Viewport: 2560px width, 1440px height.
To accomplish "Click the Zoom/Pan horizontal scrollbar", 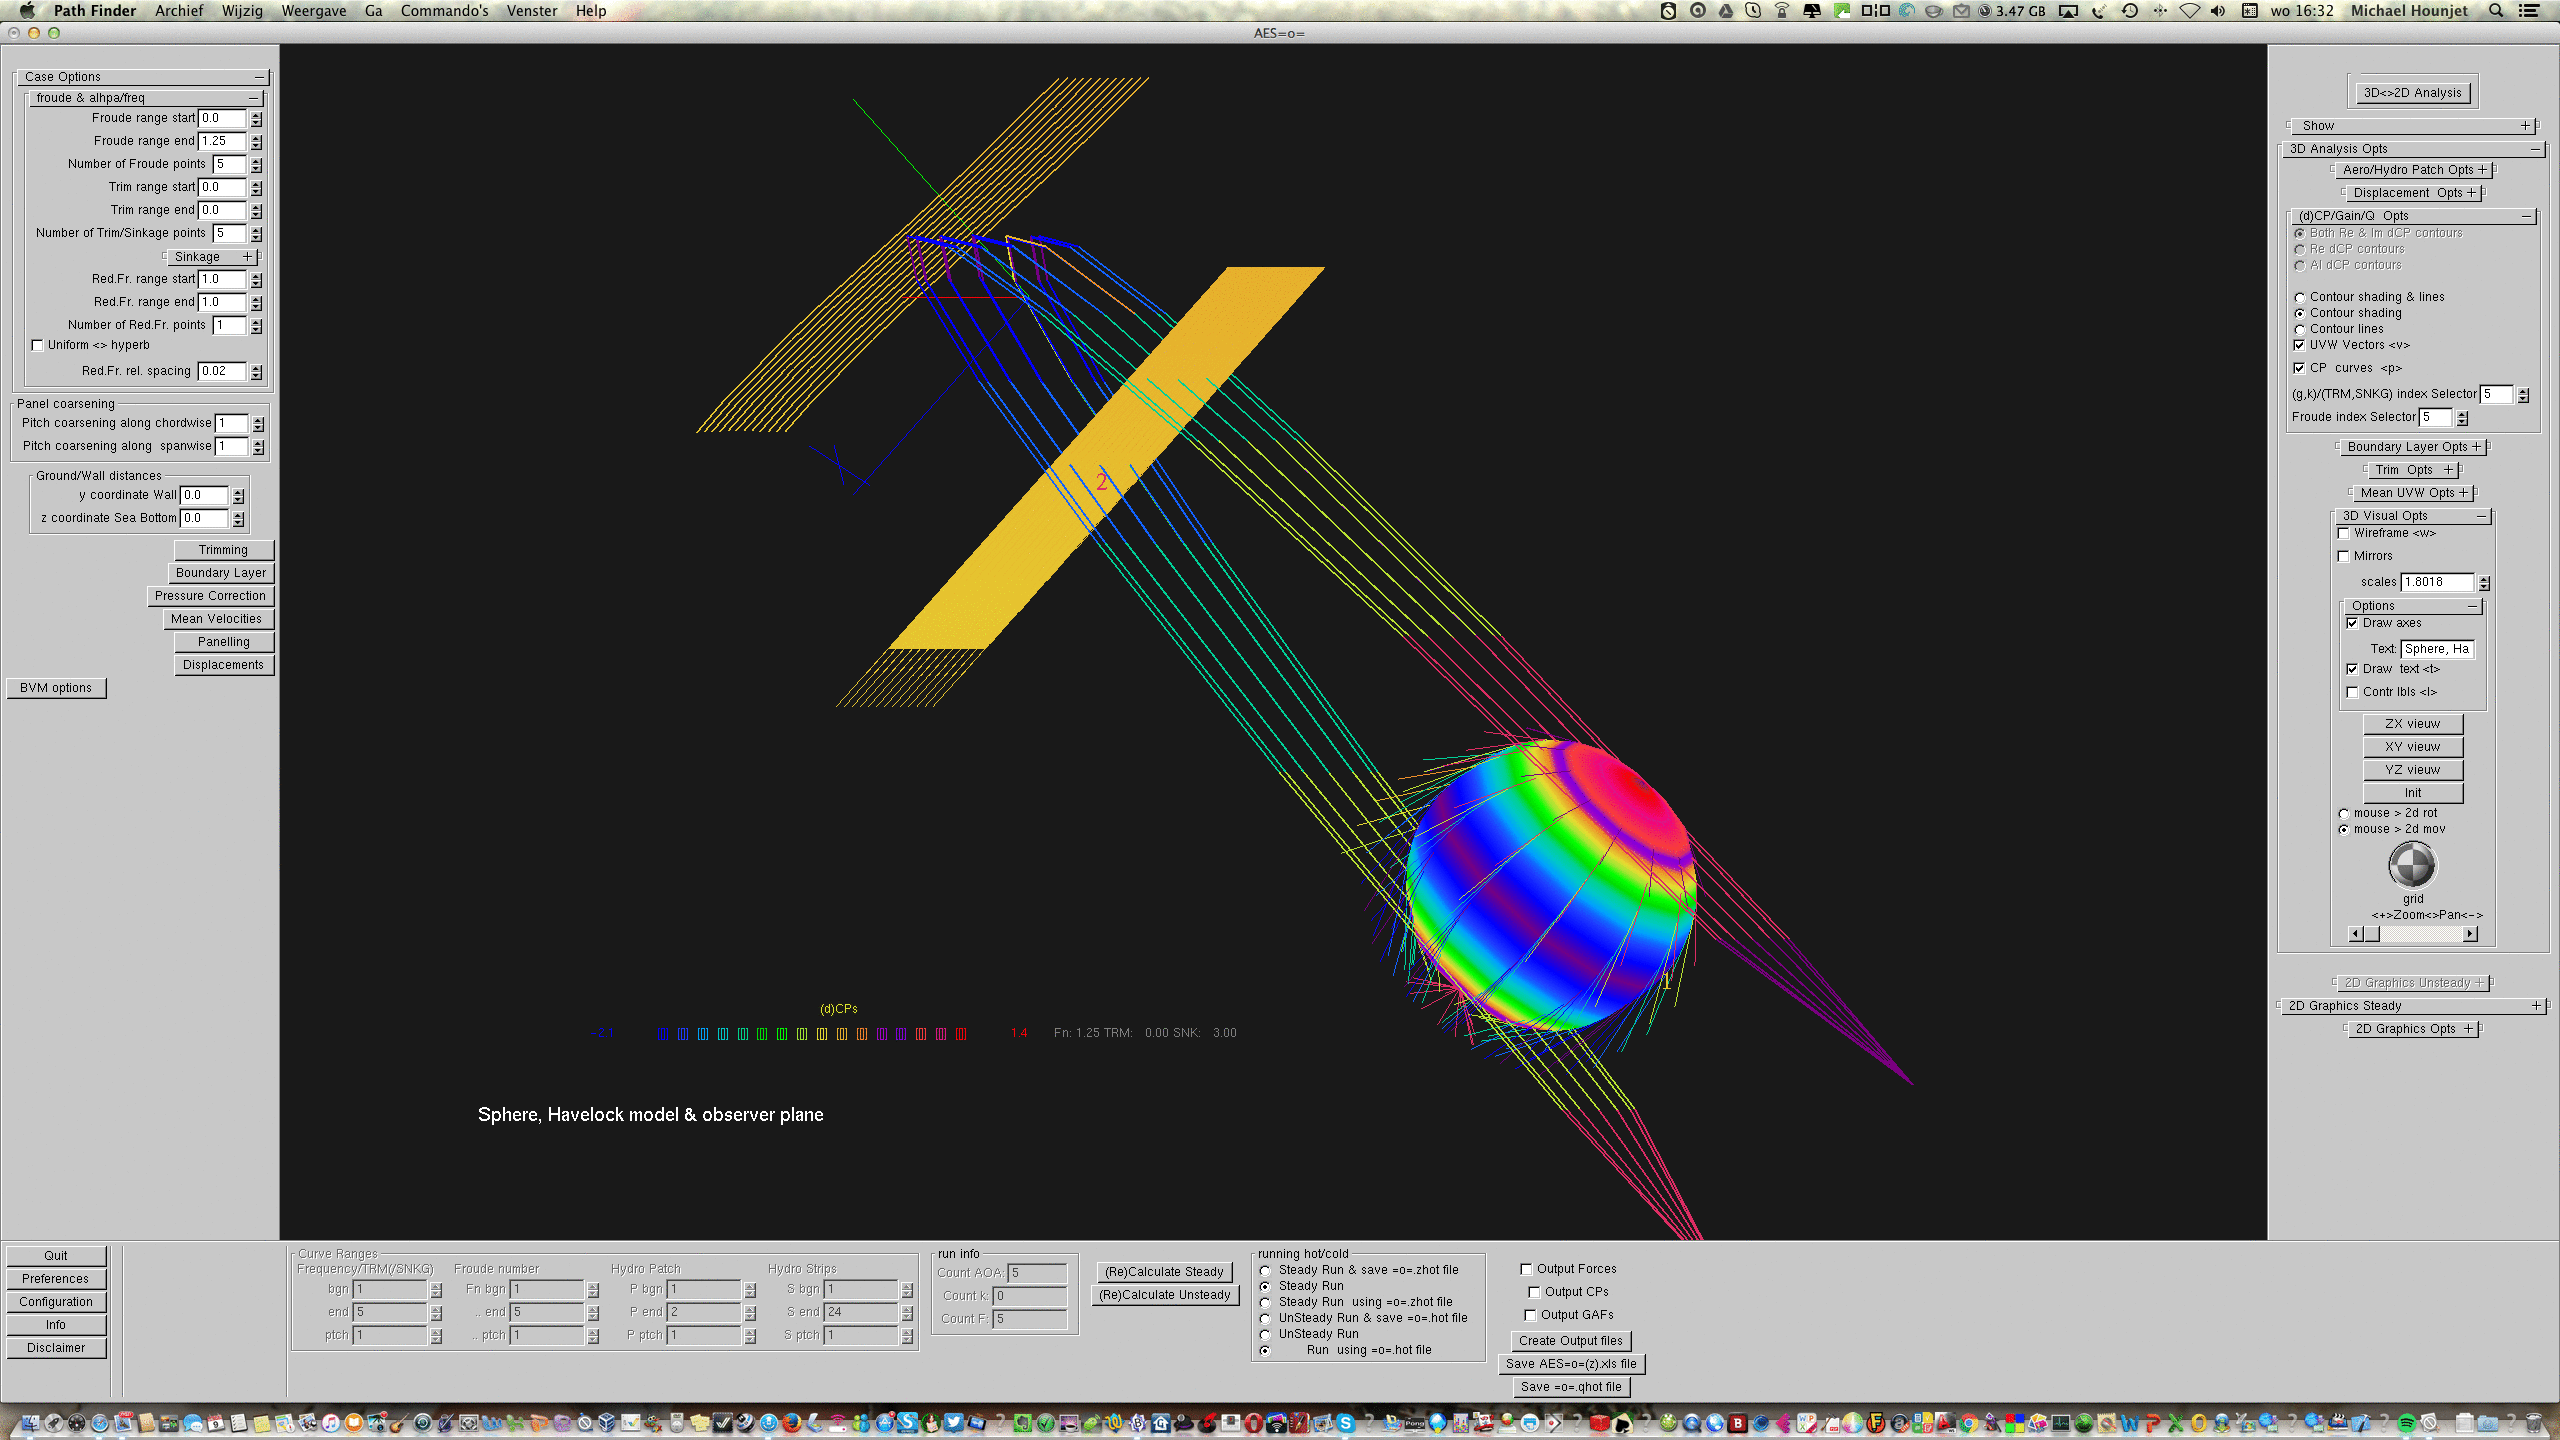I will pos(2413,934).
